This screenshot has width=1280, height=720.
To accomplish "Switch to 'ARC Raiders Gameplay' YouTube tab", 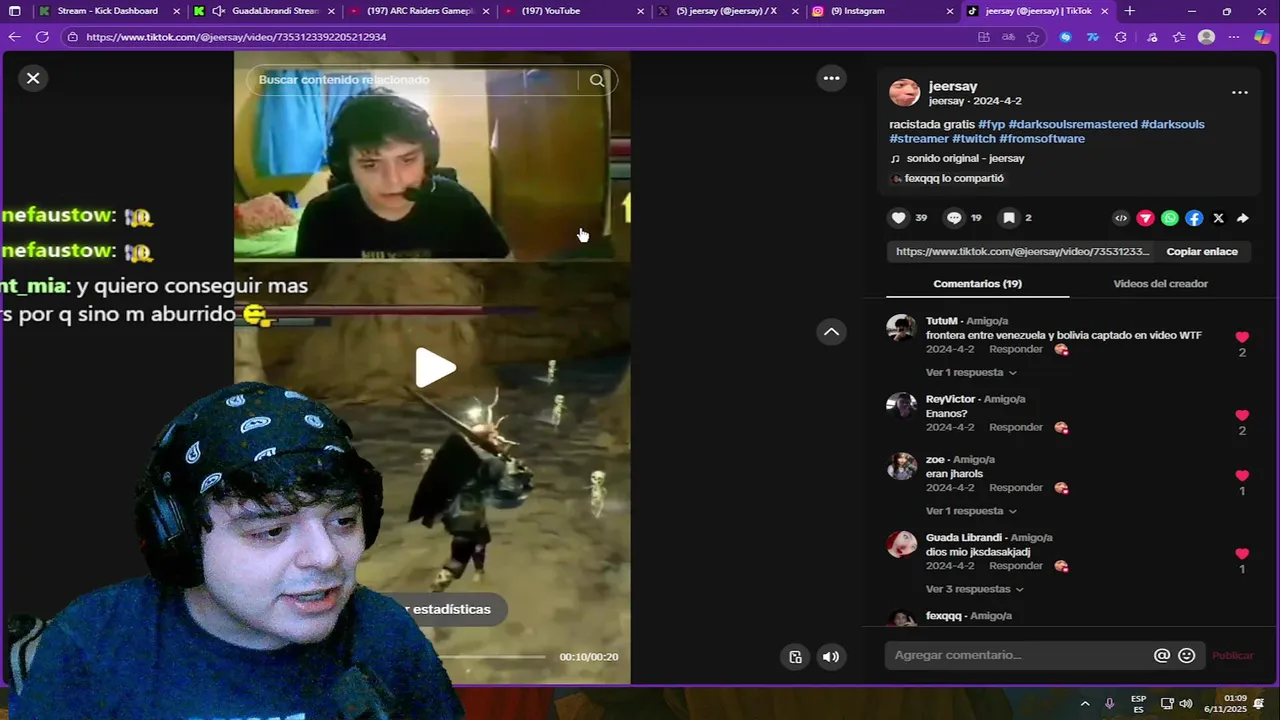I will (419, 11).
